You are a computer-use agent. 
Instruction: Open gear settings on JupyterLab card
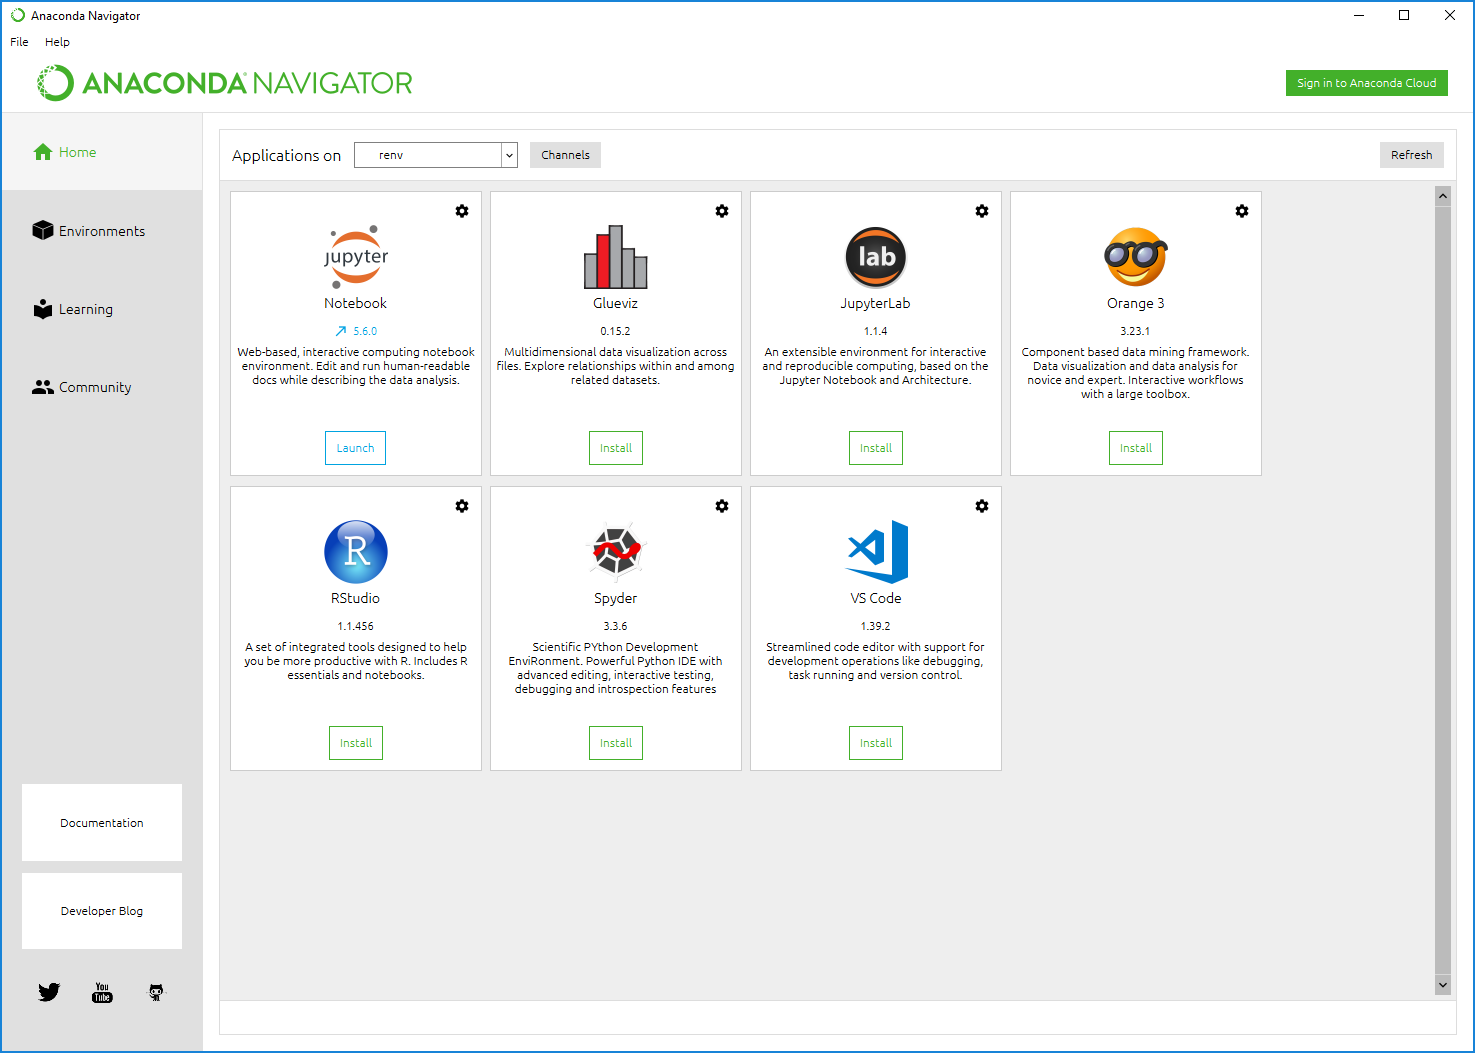pyautogui.click(x=982, y=211)
